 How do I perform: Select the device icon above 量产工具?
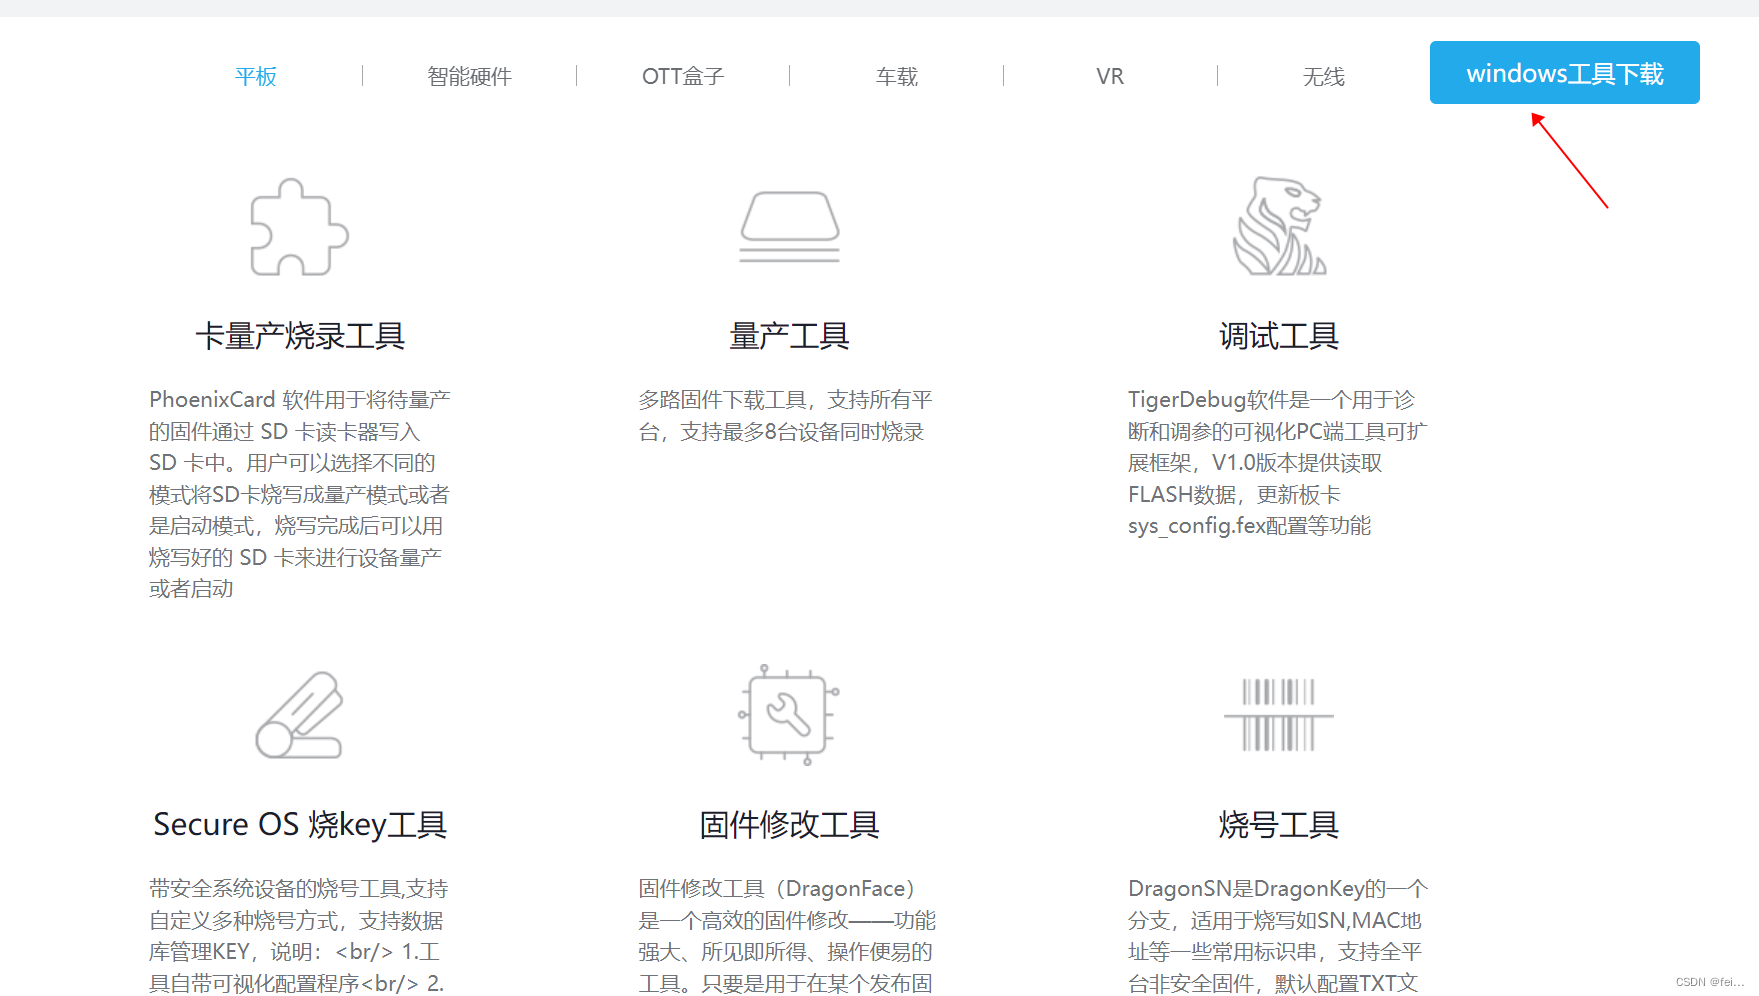(x=789, y=228)
